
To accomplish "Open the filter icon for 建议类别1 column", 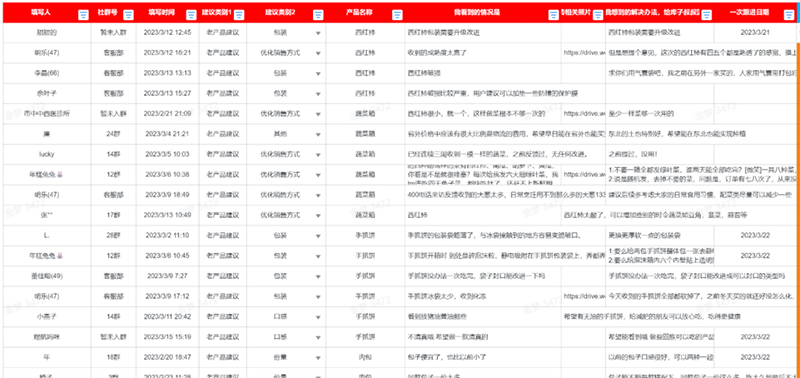I will pos(238,16).
